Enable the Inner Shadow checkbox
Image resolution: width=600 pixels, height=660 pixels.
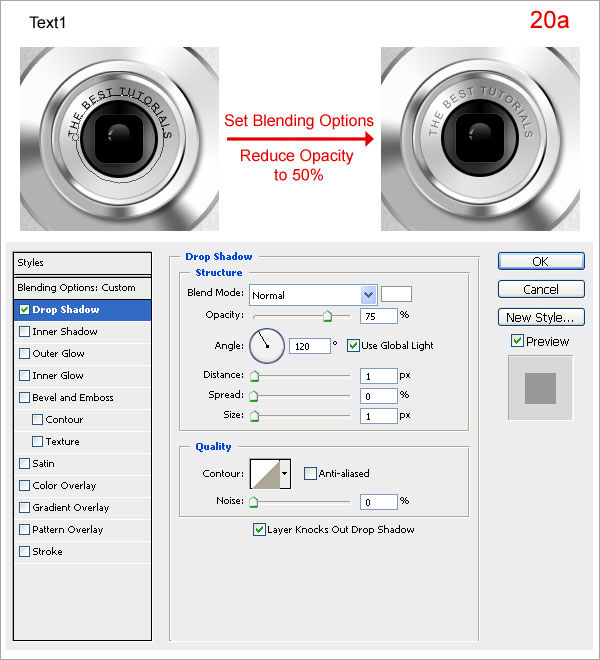pos(24,332)
